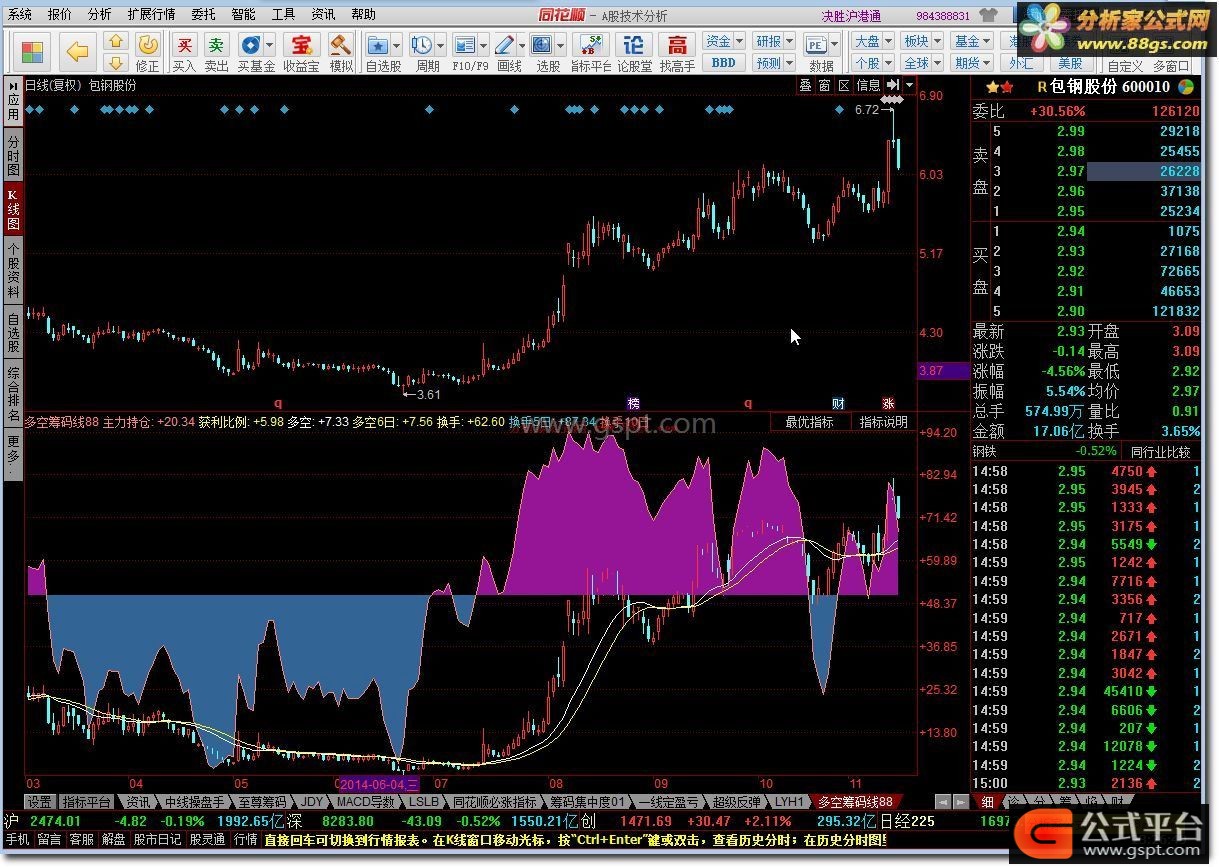Screen dimensions: 1219x867
Task: Open the 决胜沪港通 link in title bar
Action: tap(851, 15)
